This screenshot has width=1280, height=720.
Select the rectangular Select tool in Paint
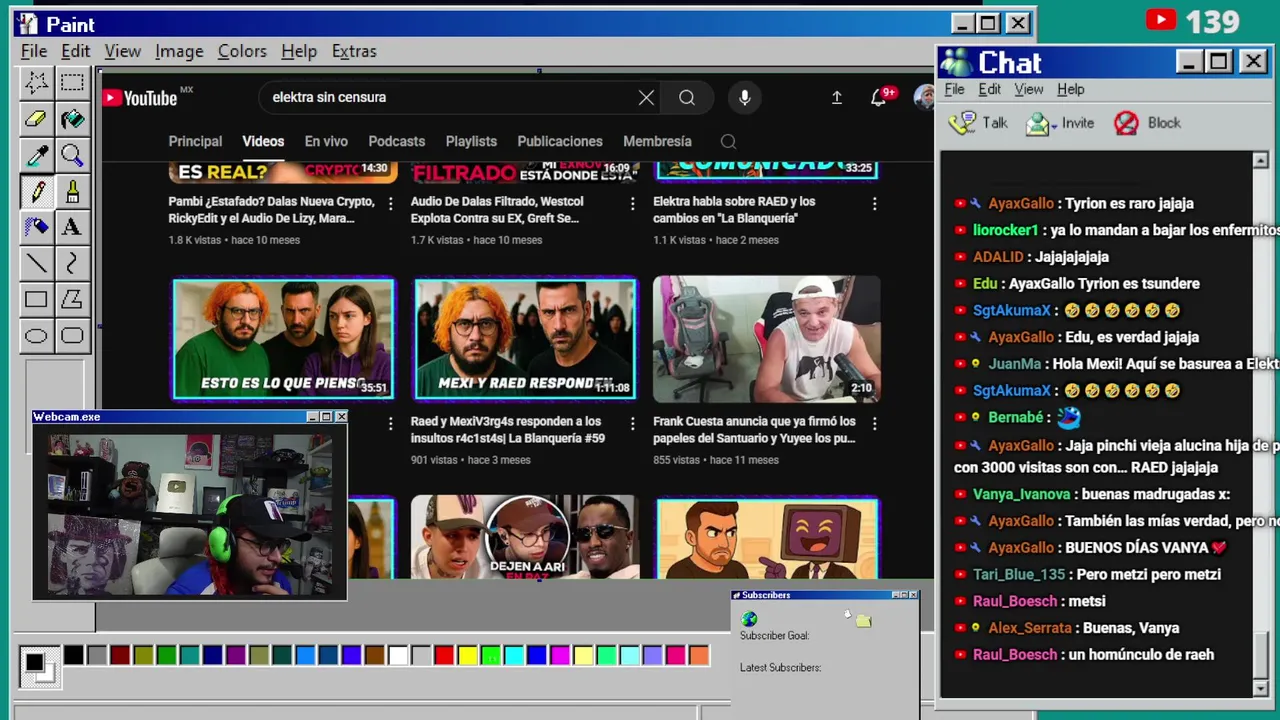click(72, 83)
